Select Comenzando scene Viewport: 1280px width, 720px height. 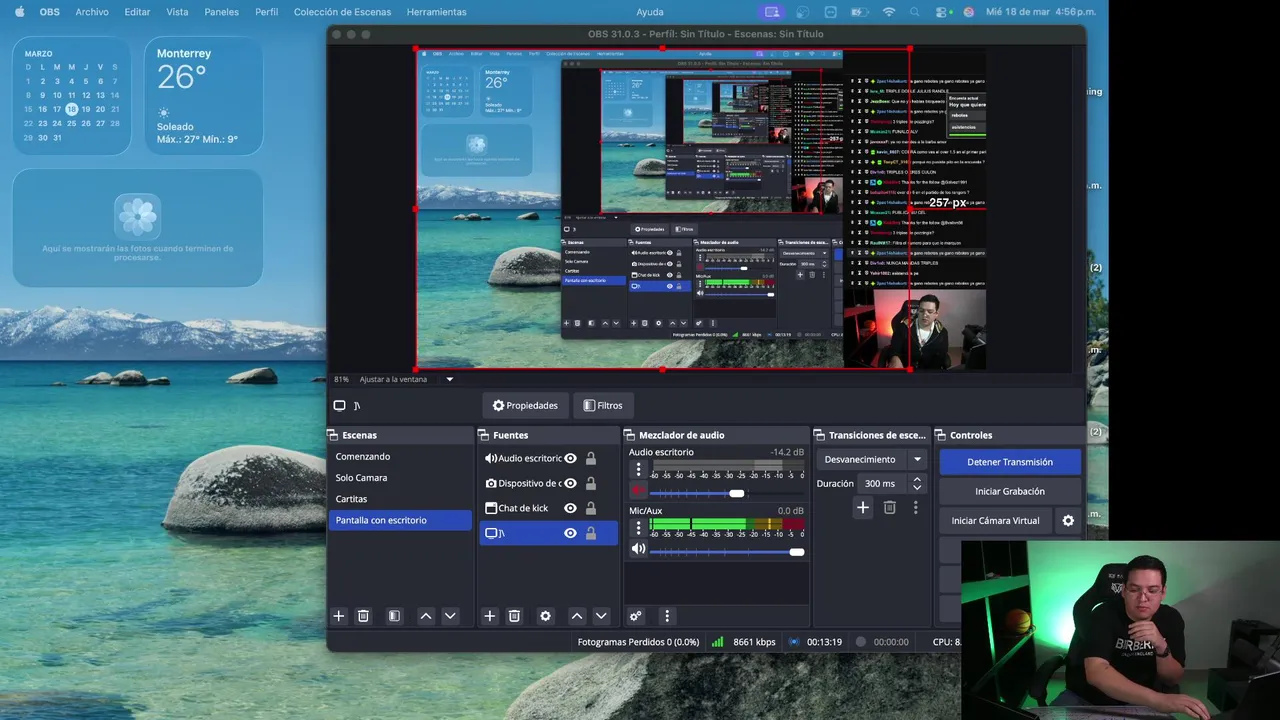tap(400, 457)
